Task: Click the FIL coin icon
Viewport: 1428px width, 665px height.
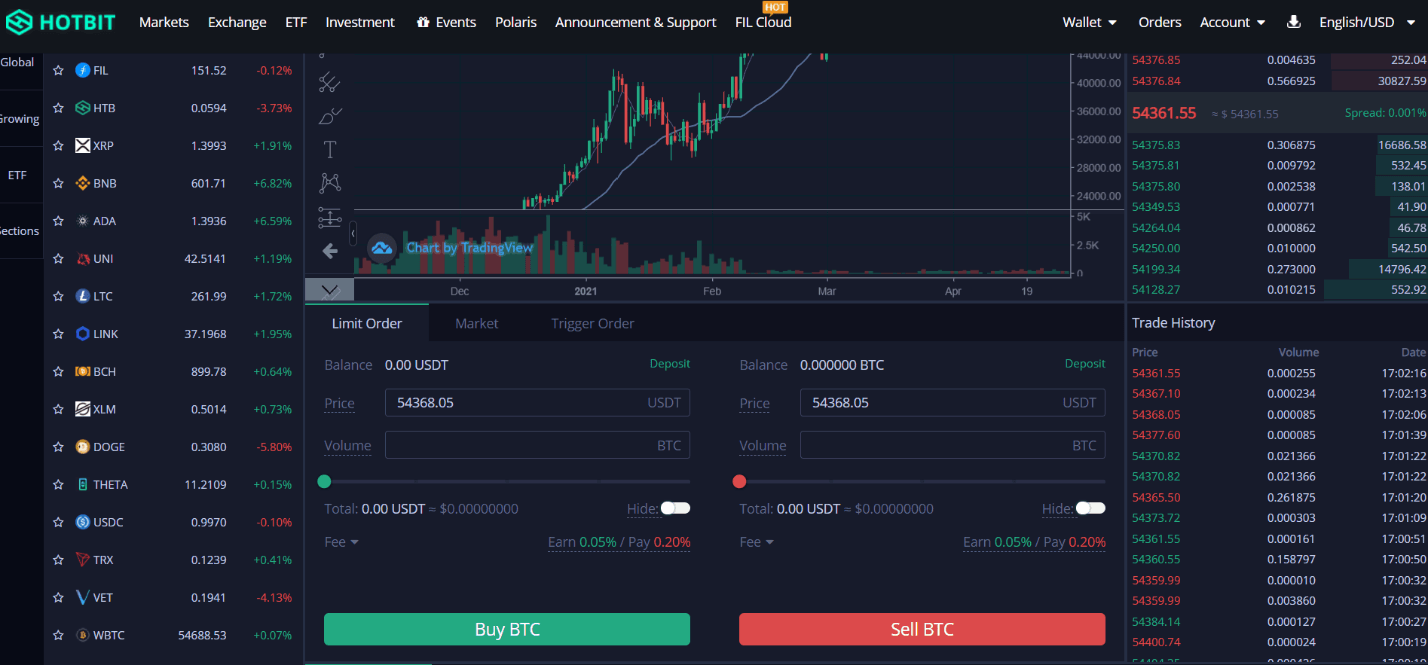Action: [x=83, y=71]
